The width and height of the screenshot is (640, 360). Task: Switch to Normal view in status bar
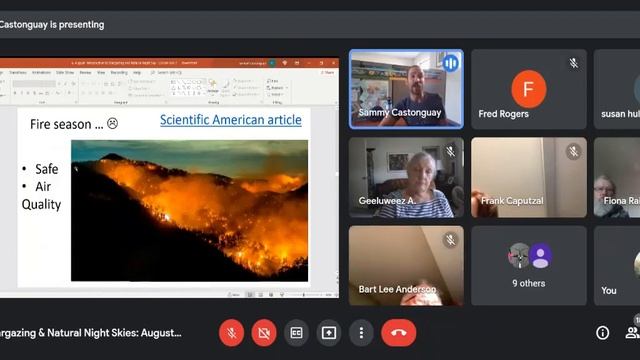pos(250,294)
